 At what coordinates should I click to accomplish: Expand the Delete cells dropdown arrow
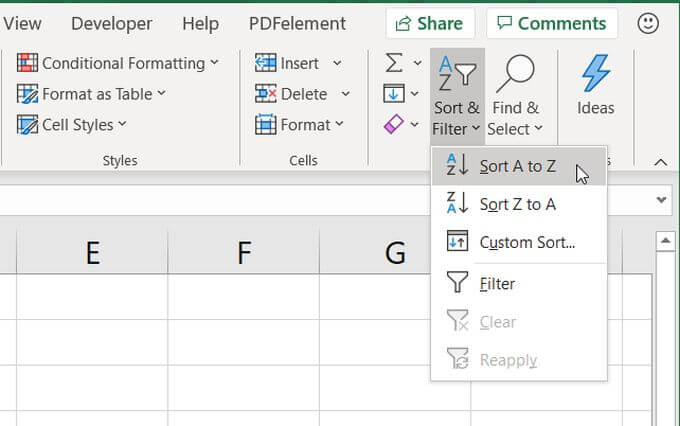pyautogui.click(x=345, y=94)
